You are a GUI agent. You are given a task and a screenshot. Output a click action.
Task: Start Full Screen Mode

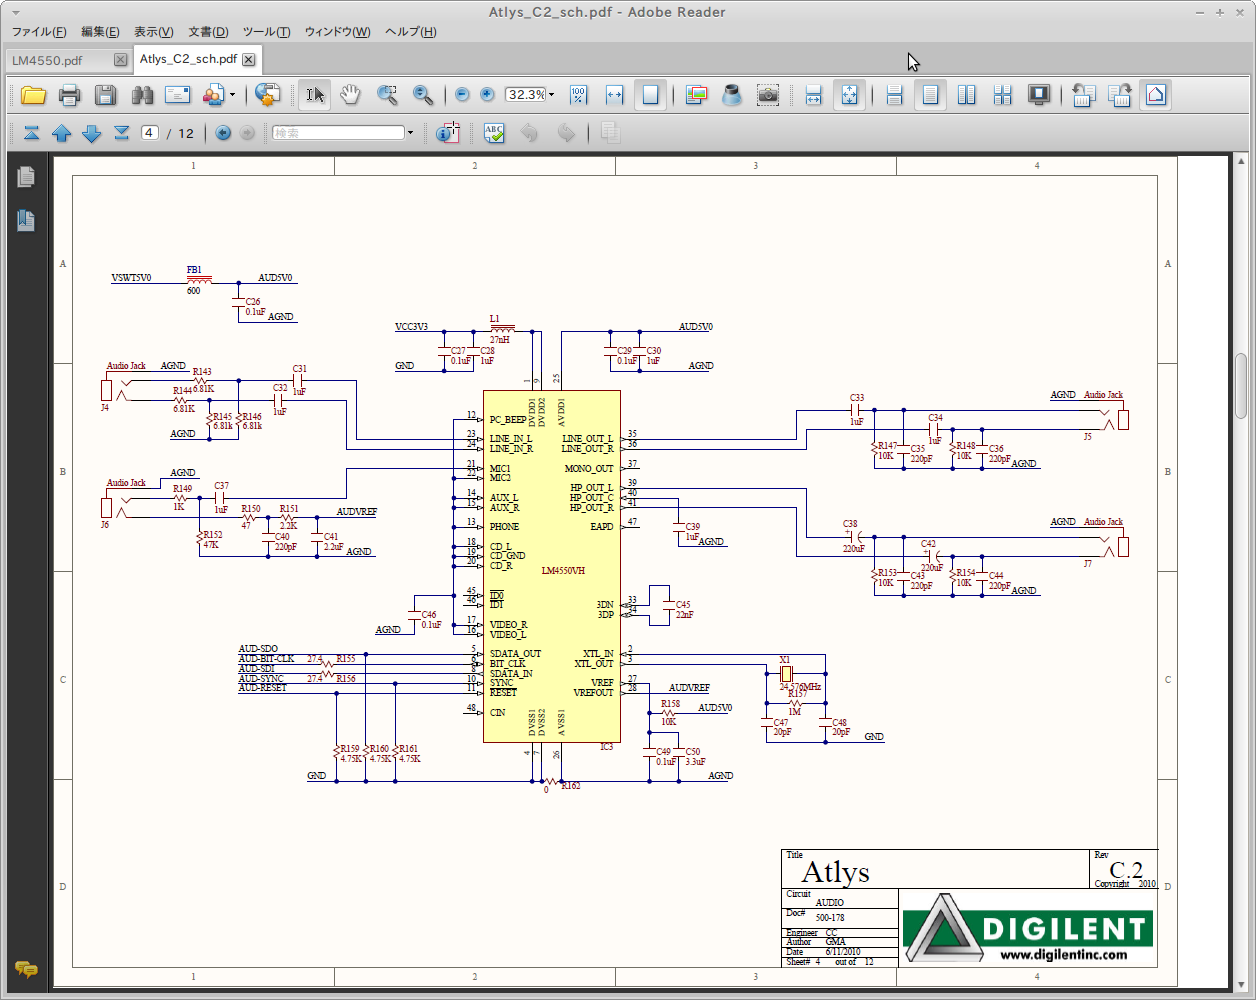point(1040,95)
